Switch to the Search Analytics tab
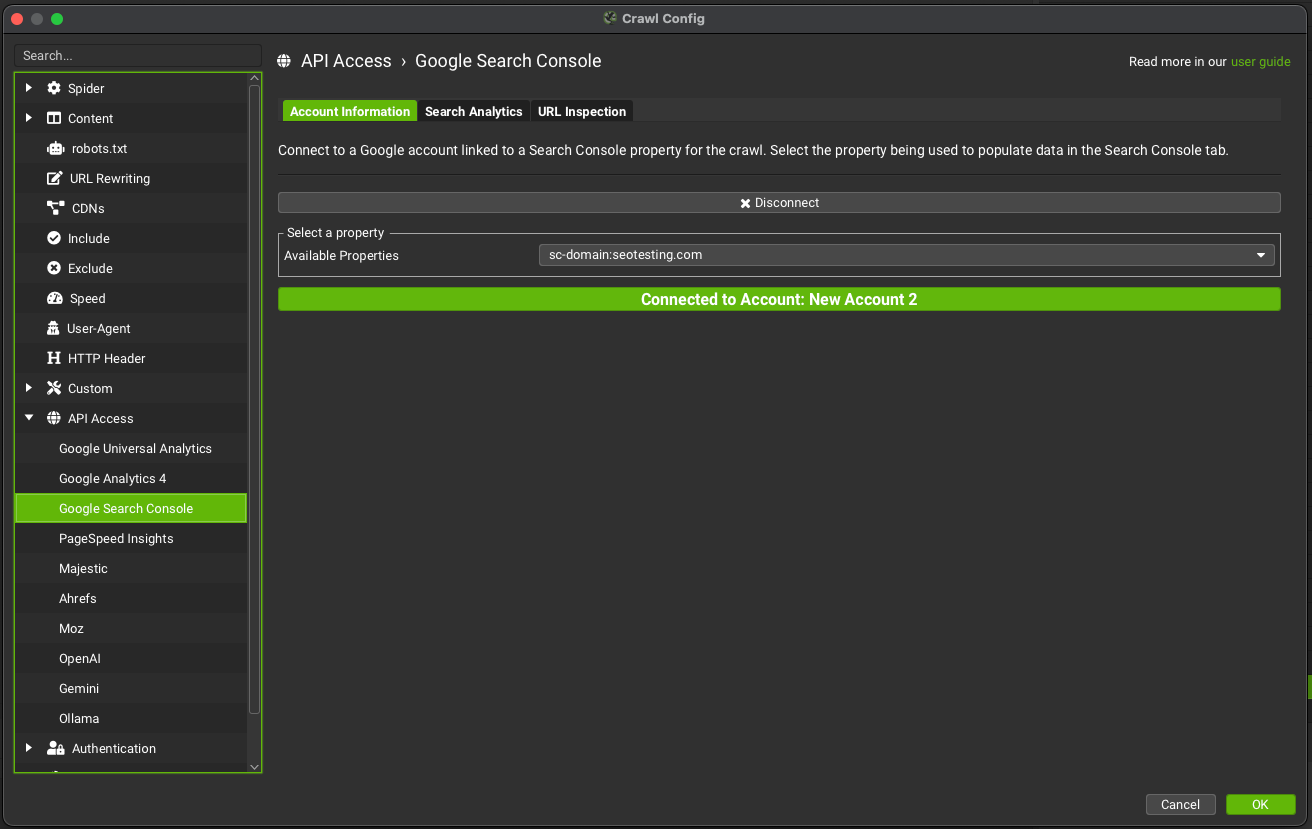 (474, 111)
